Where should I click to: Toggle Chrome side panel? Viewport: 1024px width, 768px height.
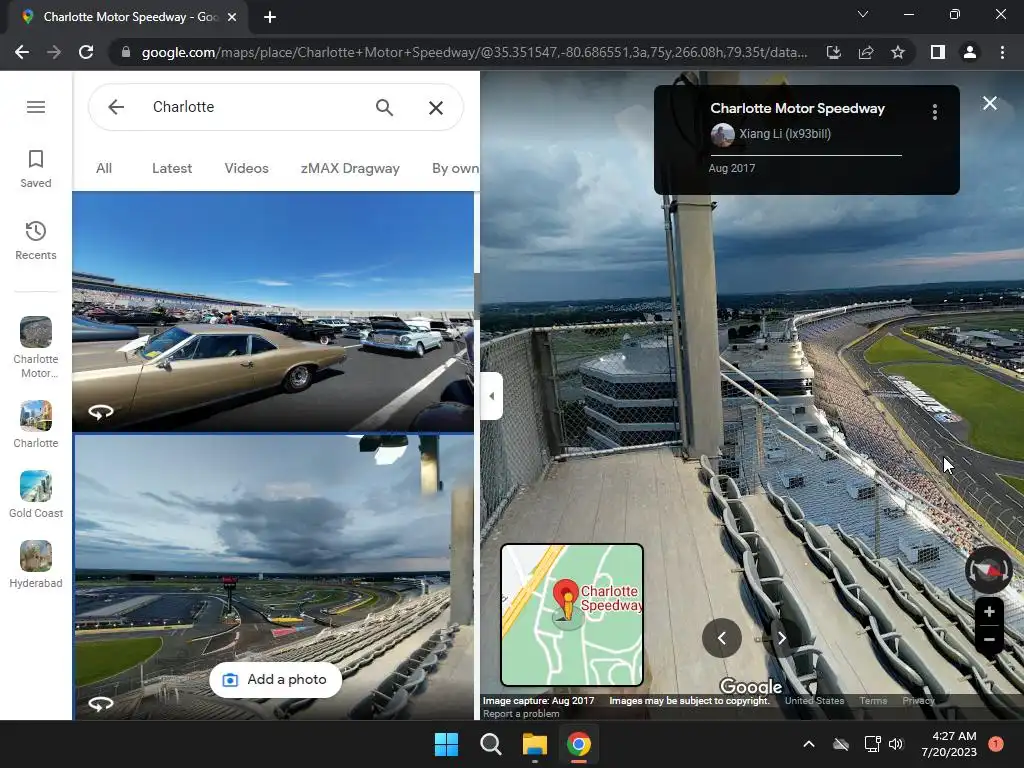pos(938,52)
